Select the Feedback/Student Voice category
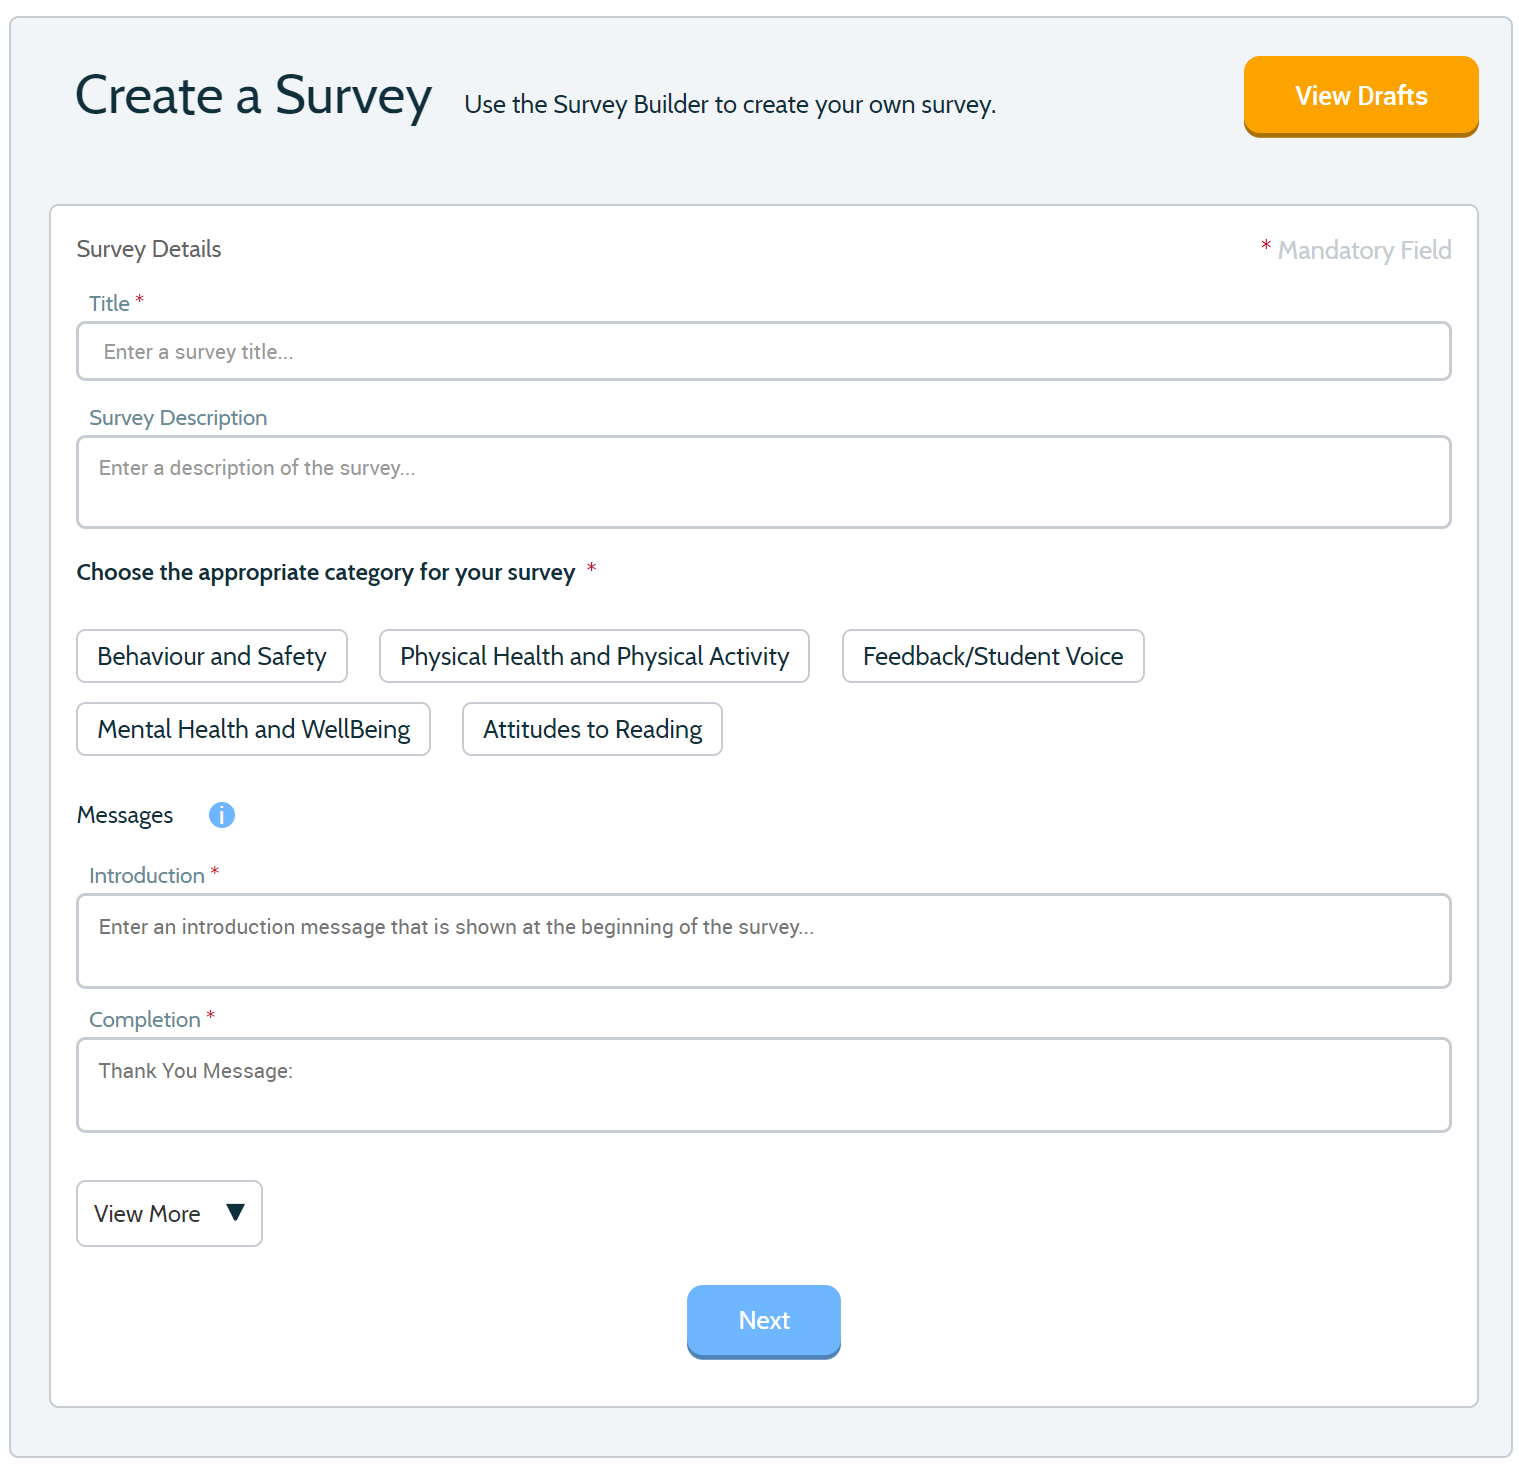The image size is (1519, 1468). tap(993, 656)
